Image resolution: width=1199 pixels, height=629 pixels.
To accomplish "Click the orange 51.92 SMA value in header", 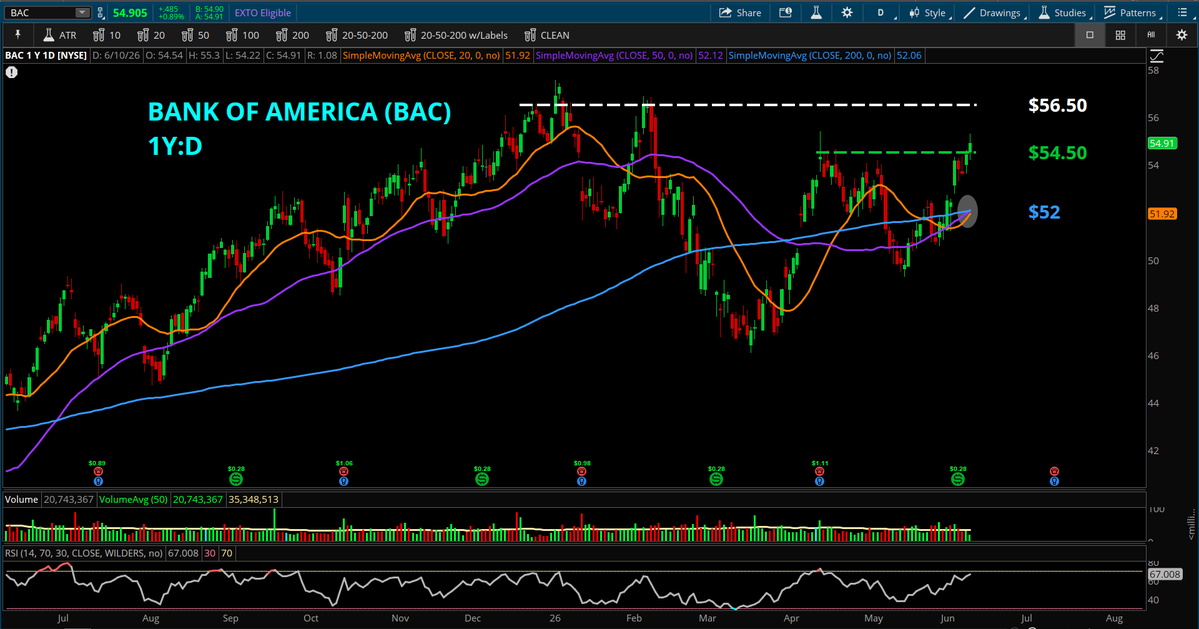I will click(x=518, y=56).
